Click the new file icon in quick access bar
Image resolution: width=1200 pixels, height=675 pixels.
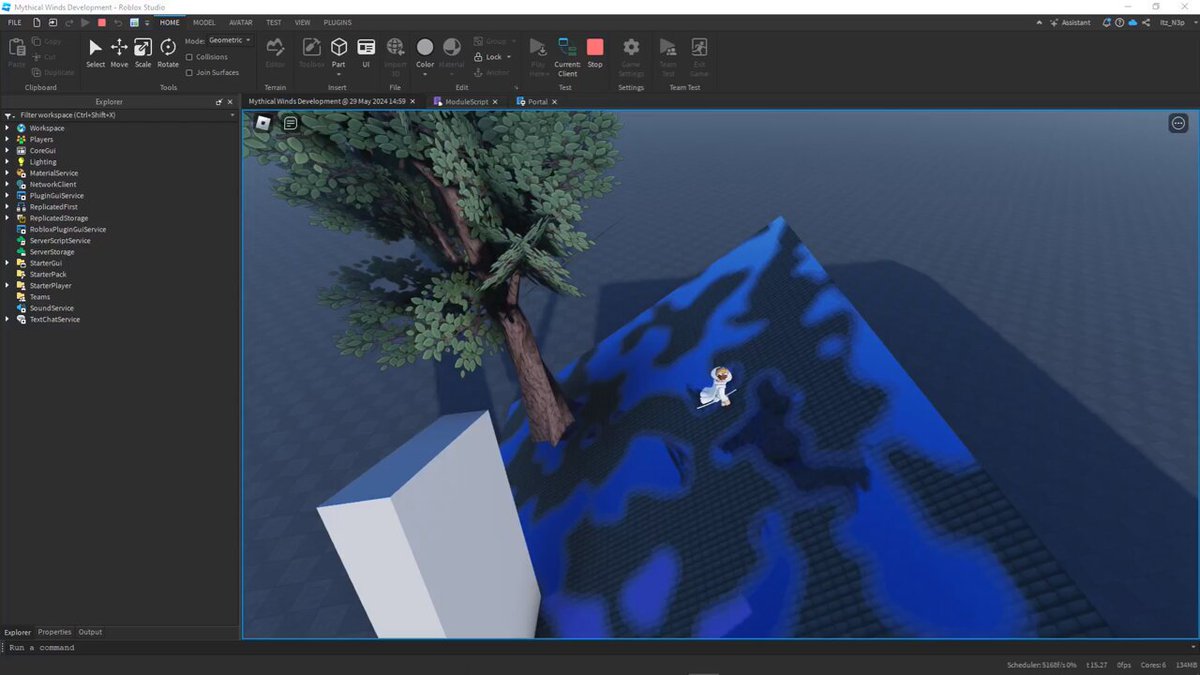38,22
